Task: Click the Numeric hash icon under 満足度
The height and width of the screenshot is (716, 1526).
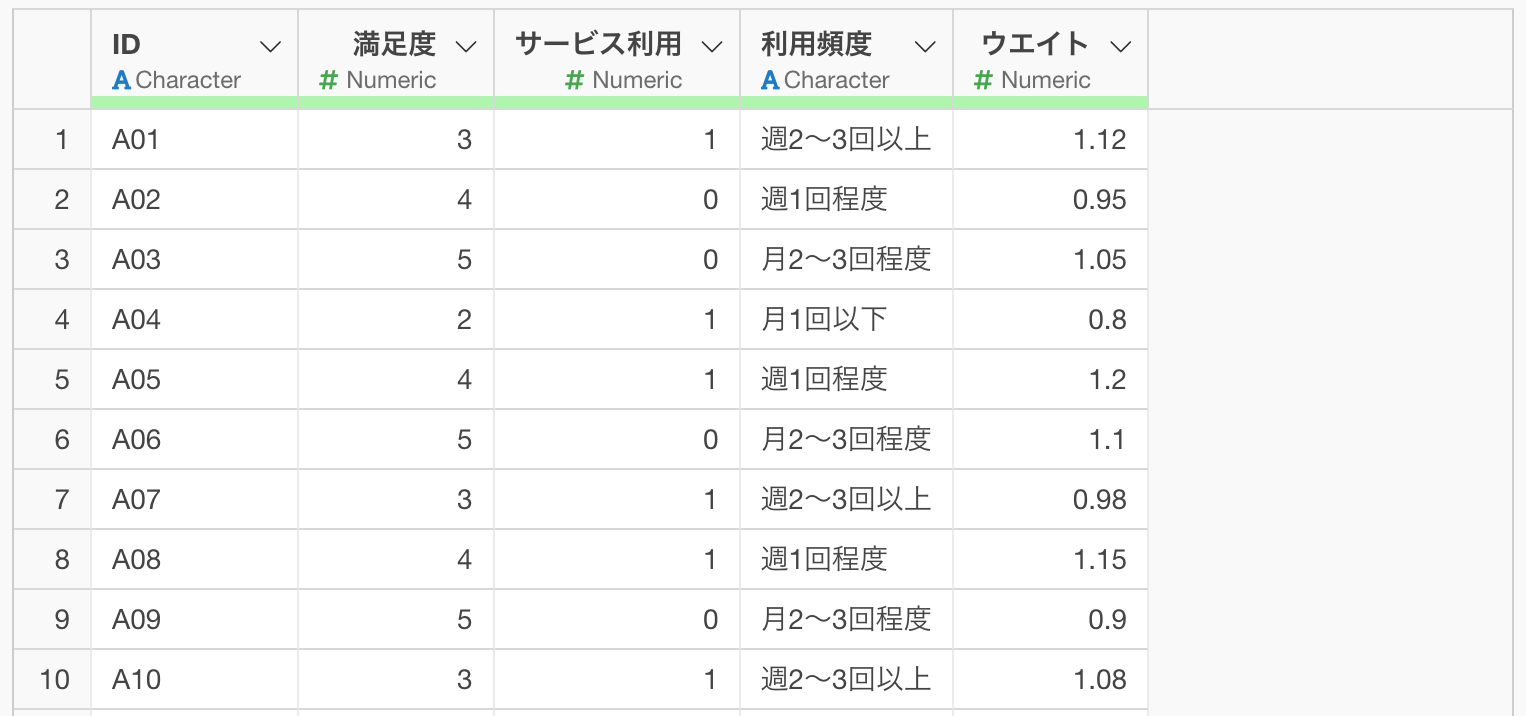Action: click(329, 81)
